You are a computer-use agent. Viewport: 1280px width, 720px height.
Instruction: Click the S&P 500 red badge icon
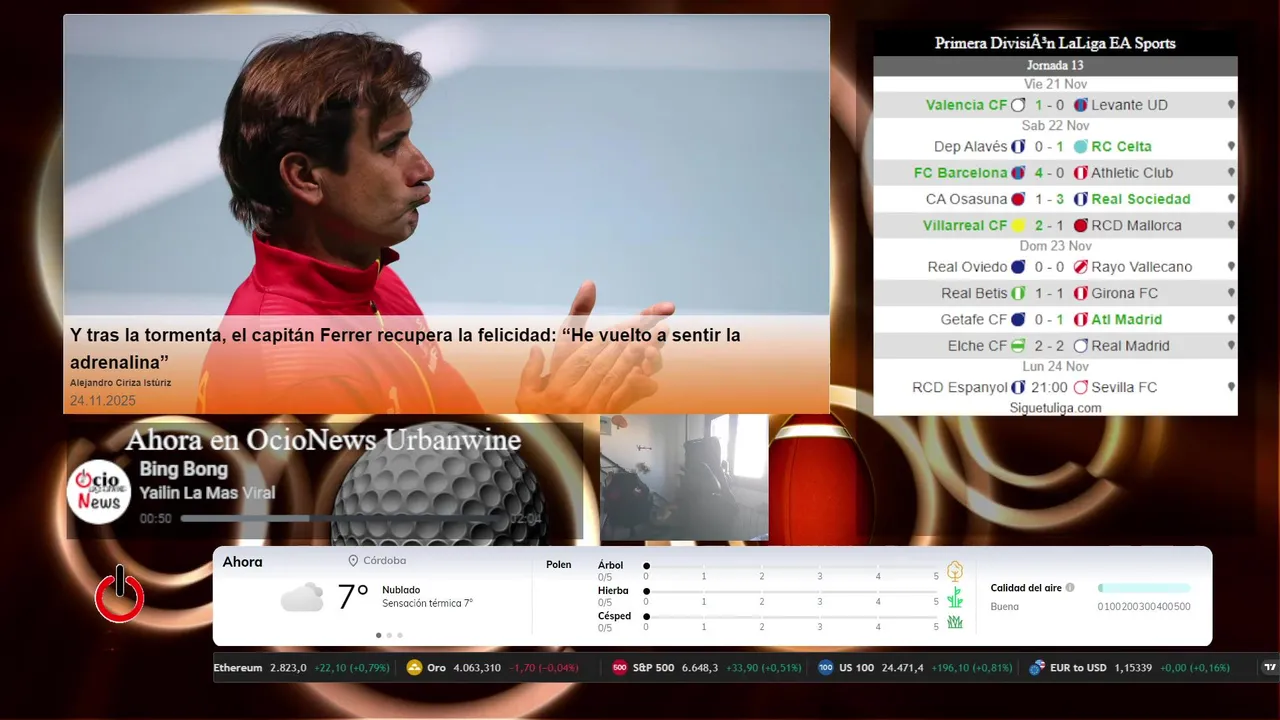tap(620, 668)
